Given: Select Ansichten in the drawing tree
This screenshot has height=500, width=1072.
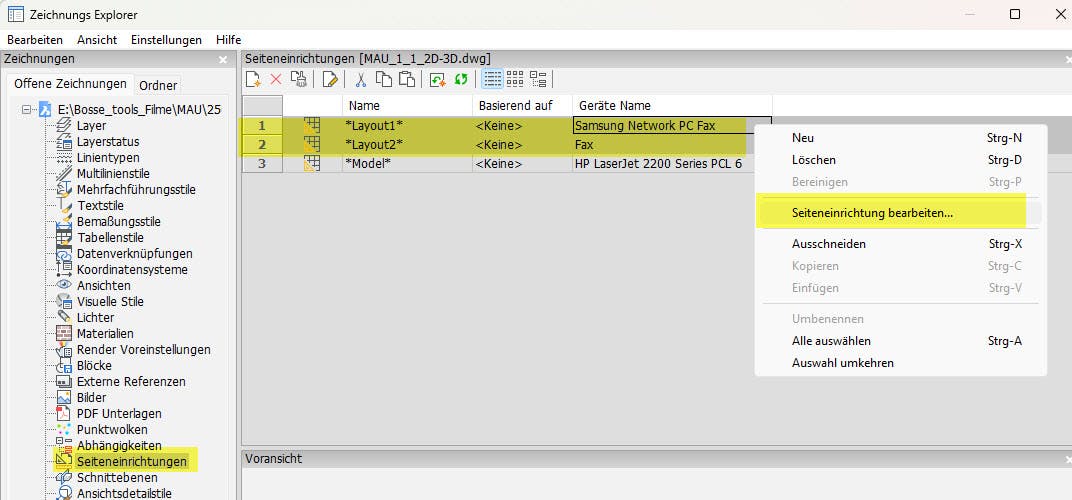Looking at the screenshot, I should [x=103, y=286].
